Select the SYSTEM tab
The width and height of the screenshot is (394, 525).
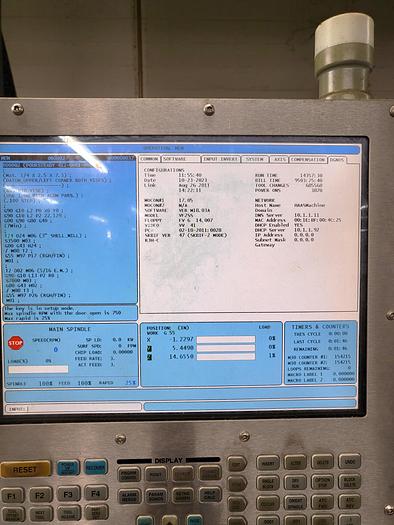255,159
